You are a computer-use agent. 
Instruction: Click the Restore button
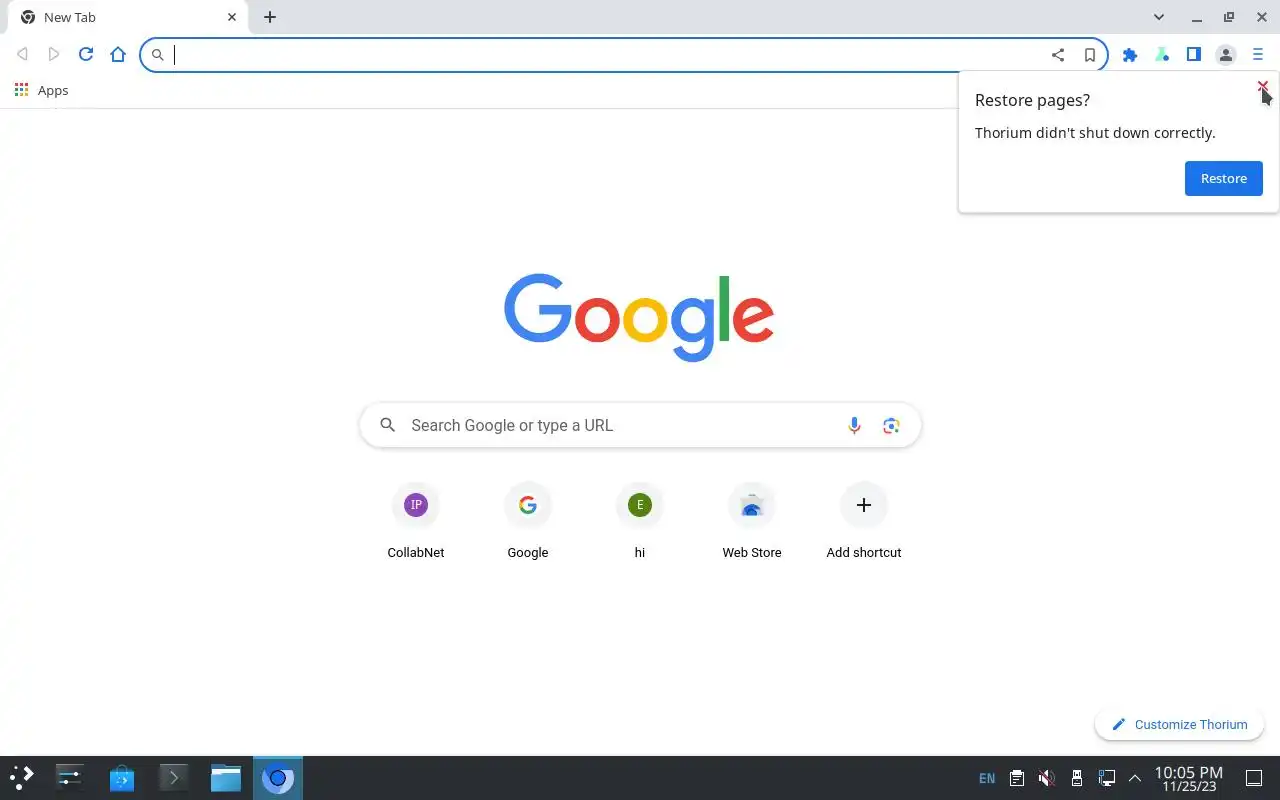pyautogui.click(x=1224, y=178)
